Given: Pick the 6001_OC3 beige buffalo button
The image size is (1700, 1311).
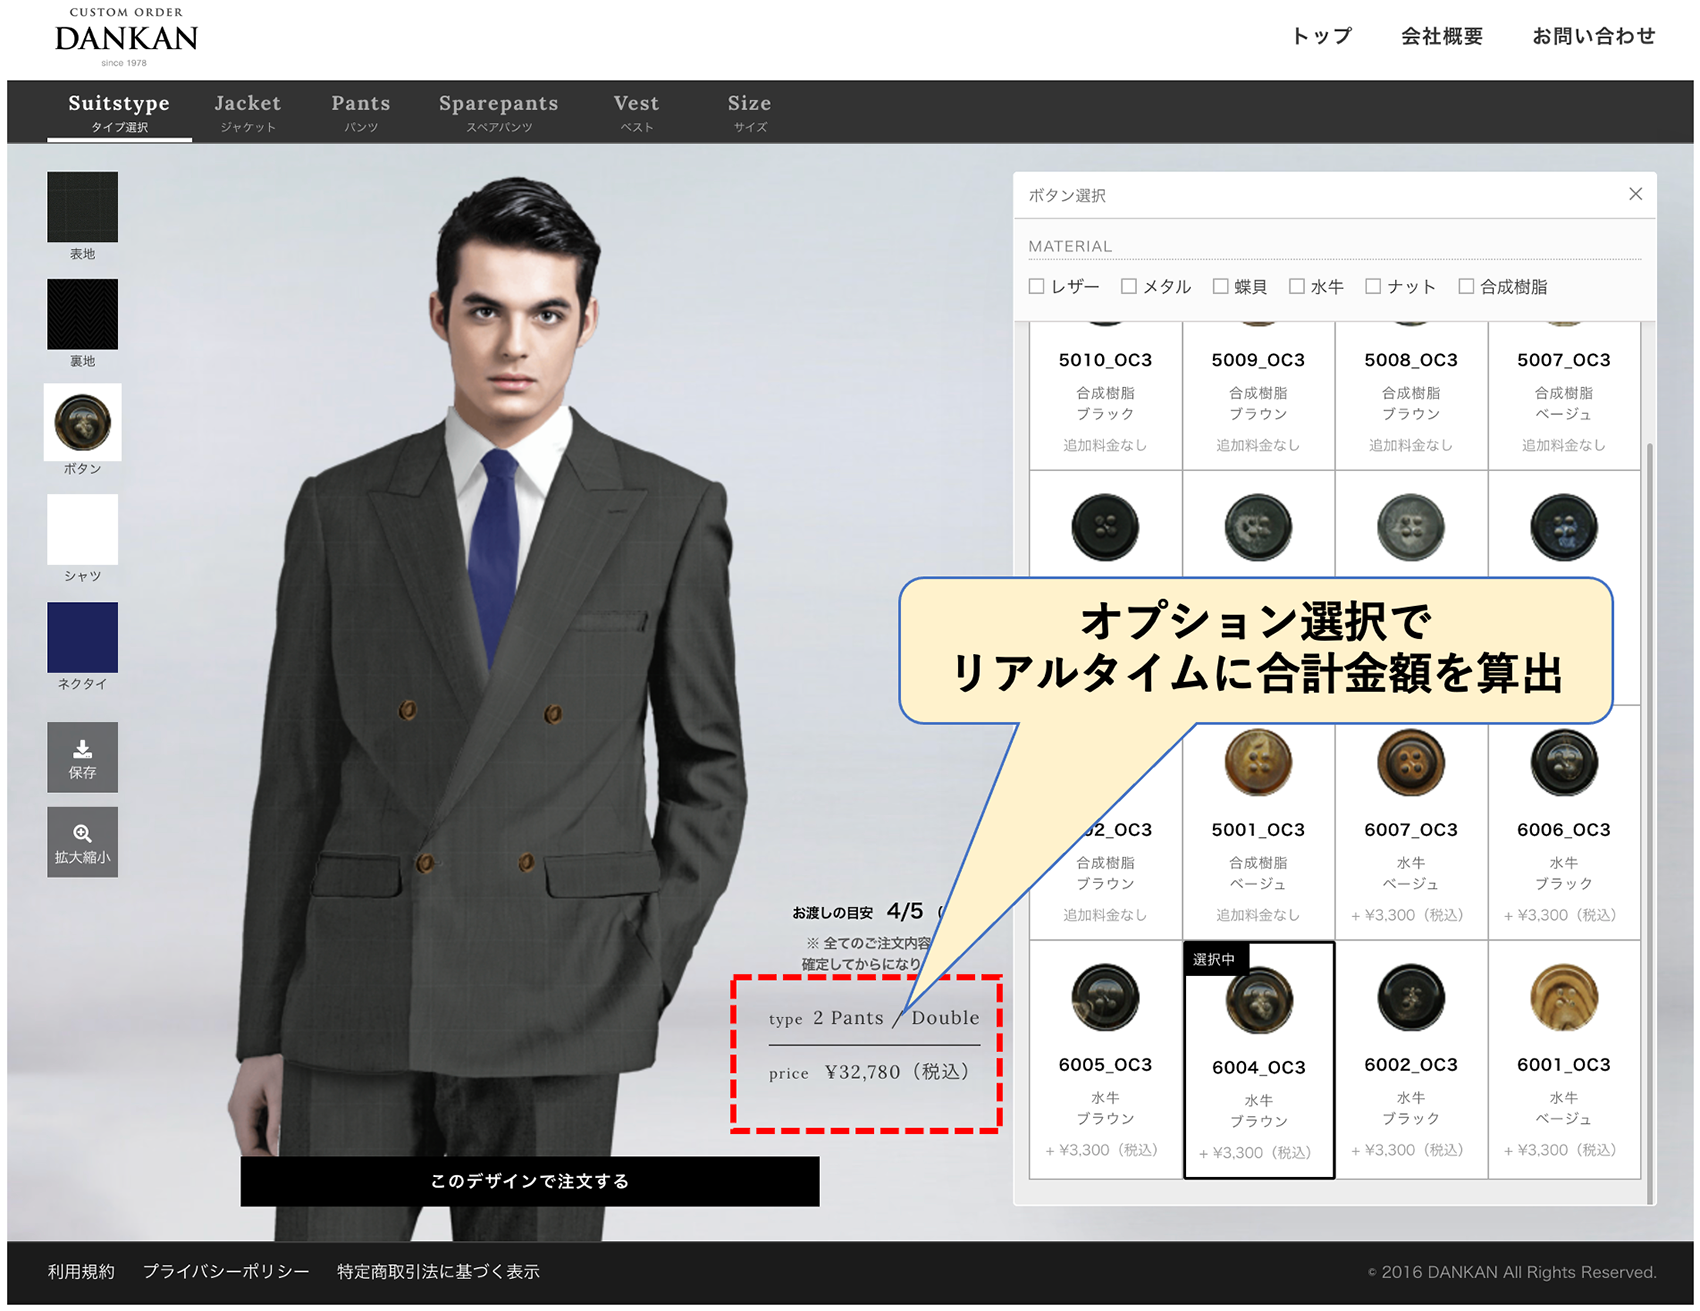Looking at the screenshot, I should tap(1563, 998).
